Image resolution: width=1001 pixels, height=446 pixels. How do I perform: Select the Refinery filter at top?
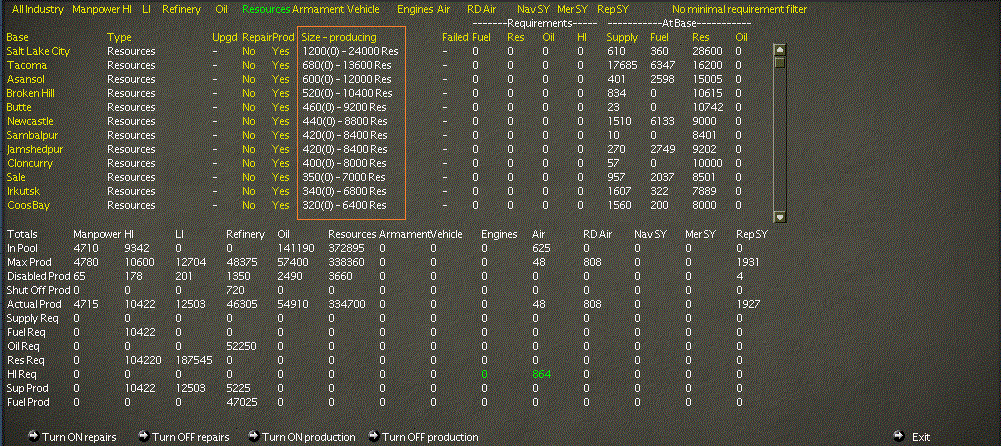(x=181, y=10)
